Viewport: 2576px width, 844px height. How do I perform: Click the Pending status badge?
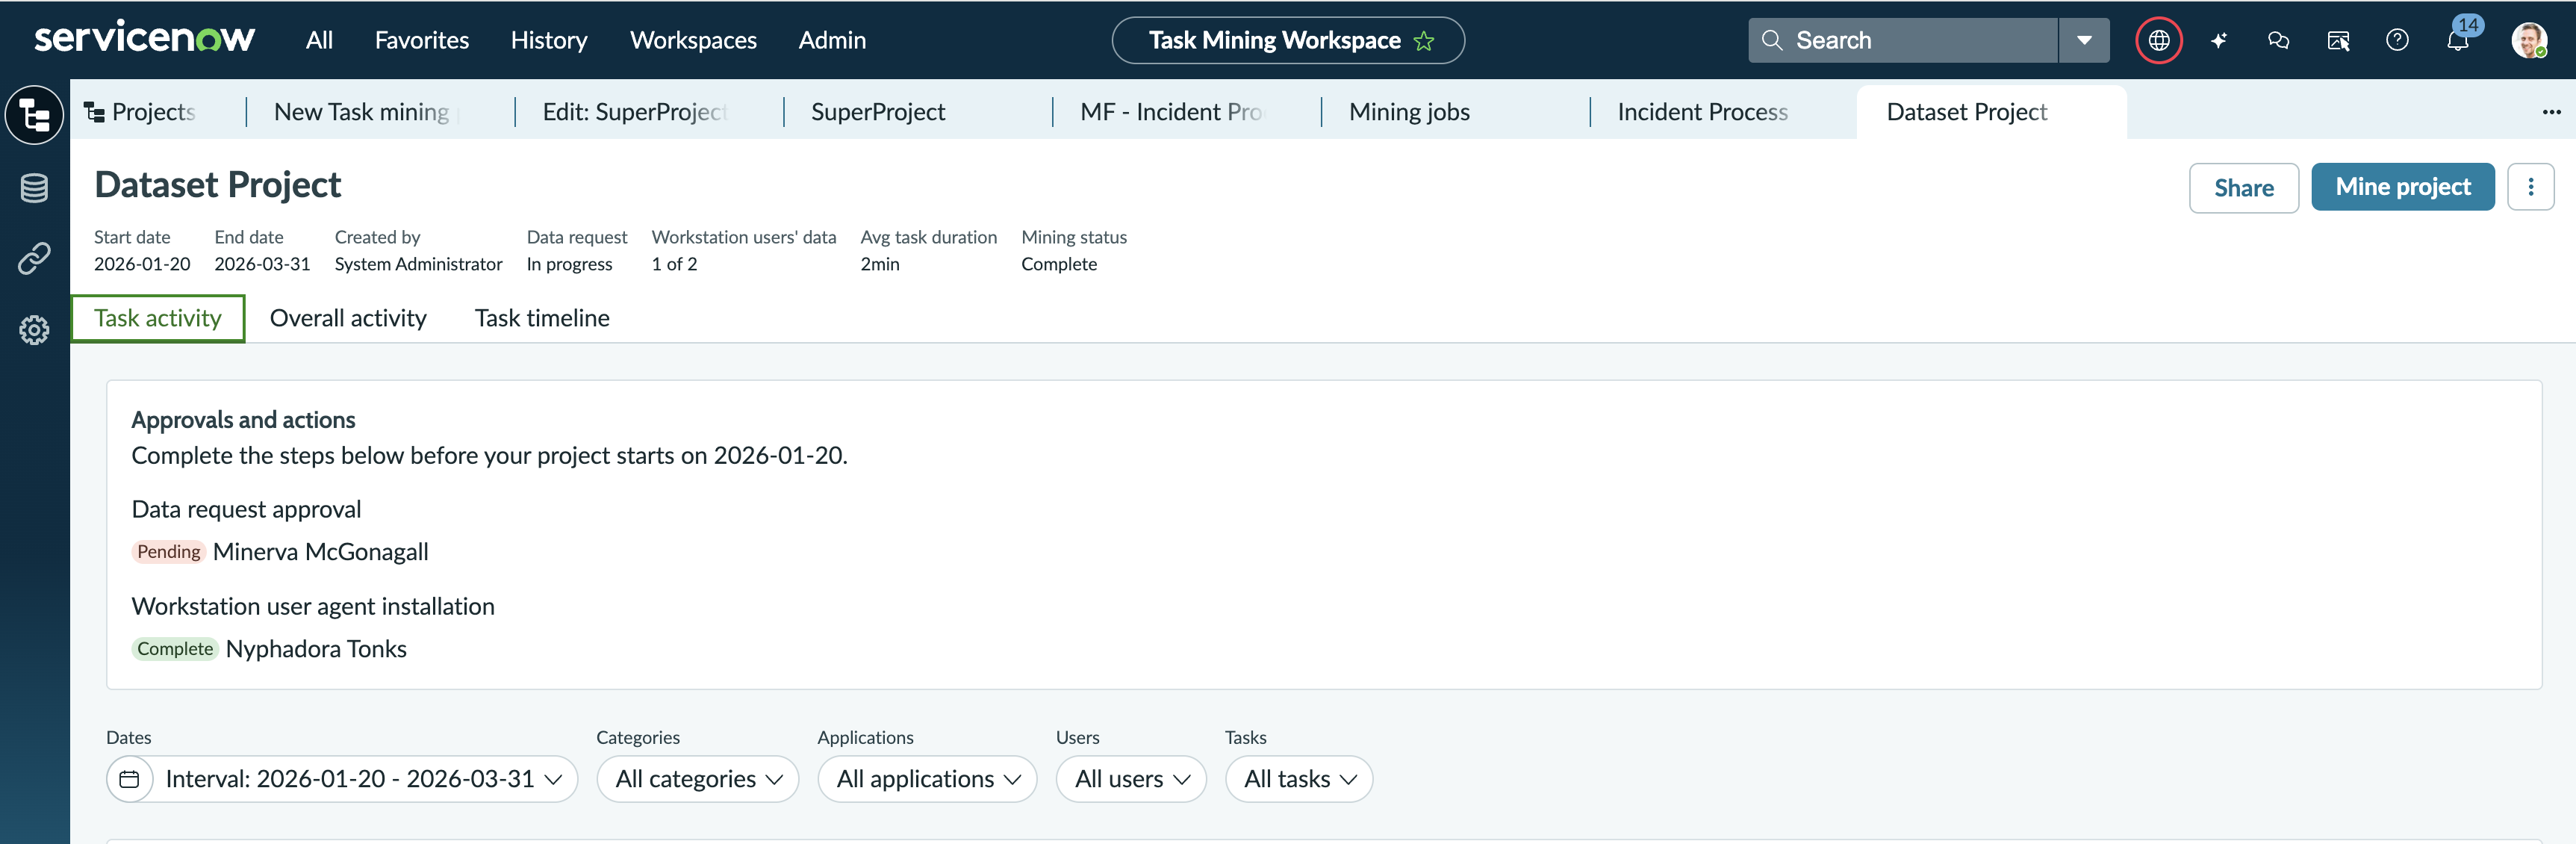point(168,552)
